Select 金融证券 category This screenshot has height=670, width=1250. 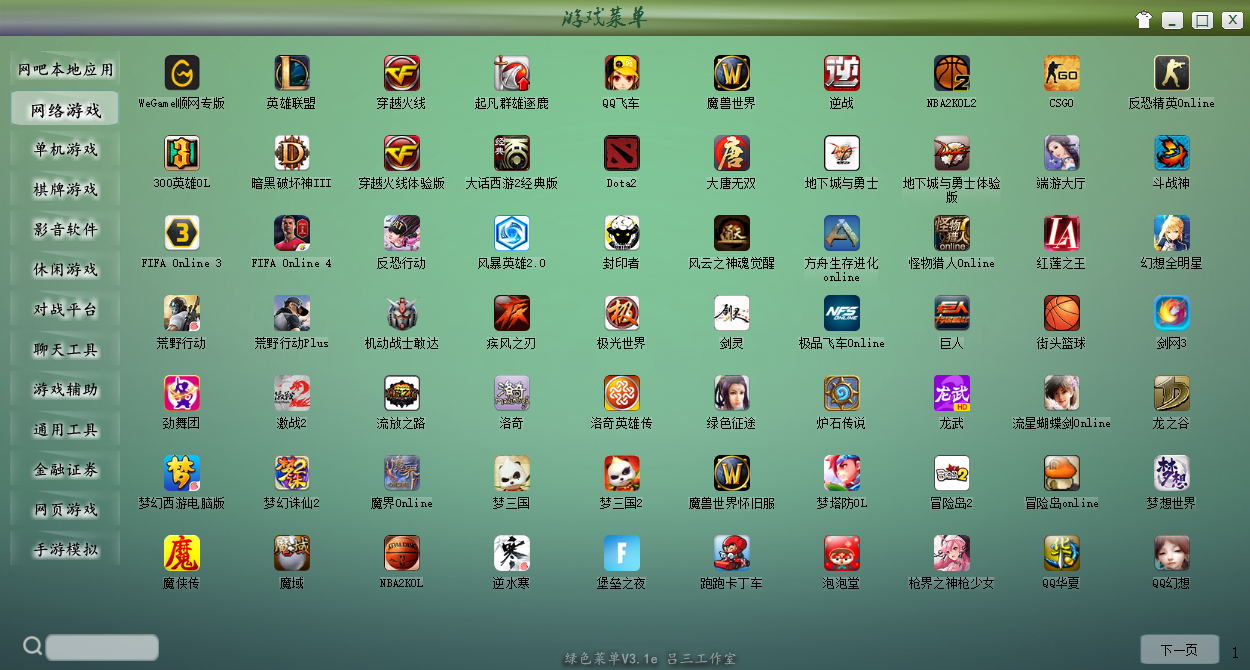(x=66, y=469)
